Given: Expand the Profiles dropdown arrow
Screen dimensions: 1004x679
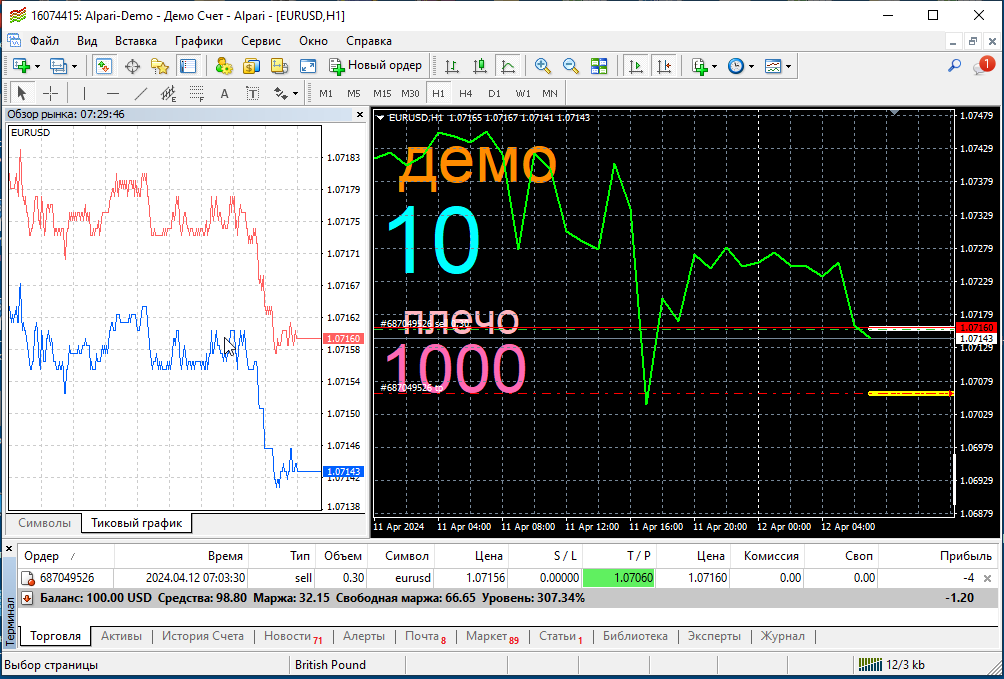Looking at the screenshot, I should pos(74,66).
